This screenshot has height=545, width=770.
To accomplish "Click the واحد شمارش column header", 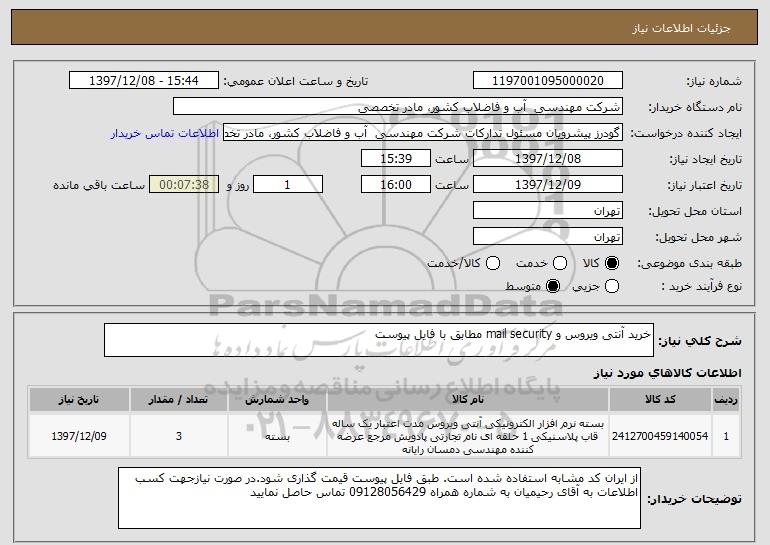I will click(x=277, y=400).
